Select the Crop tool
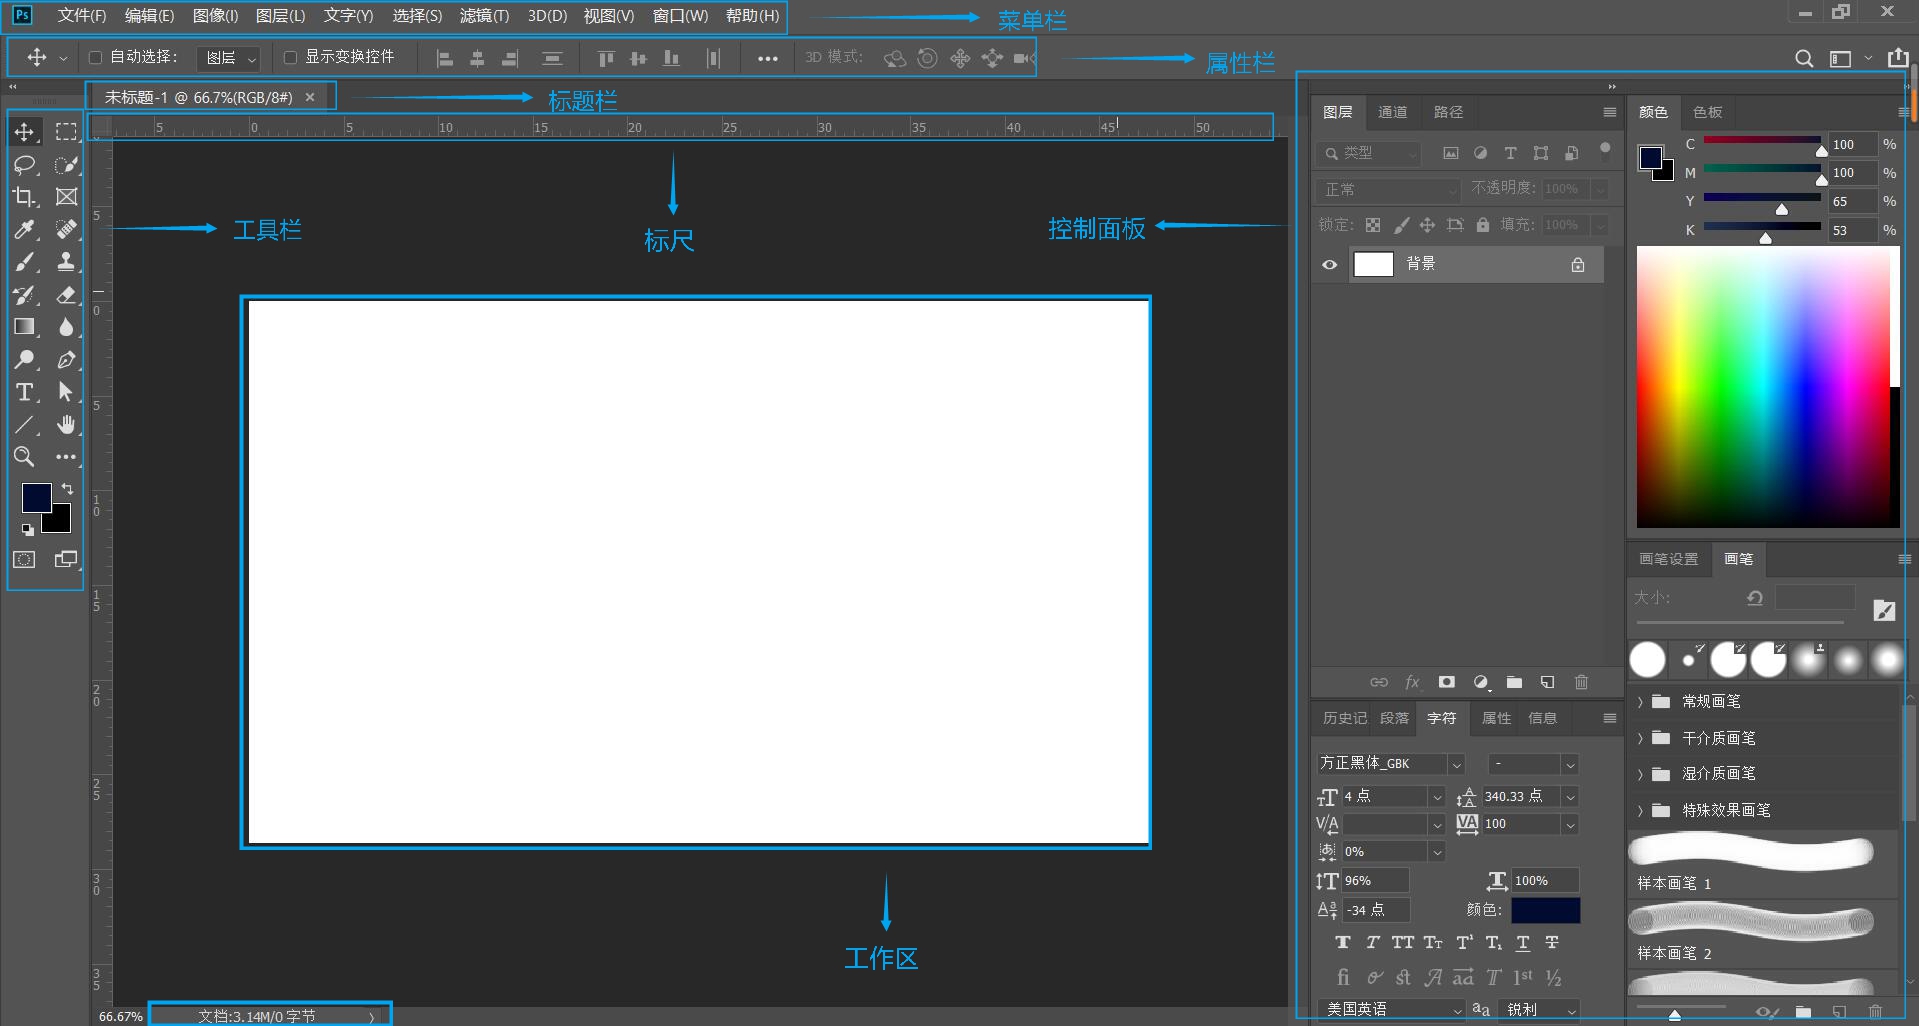The height and width of the screenshot is (1026, 1919). click(x=25, y=197)
